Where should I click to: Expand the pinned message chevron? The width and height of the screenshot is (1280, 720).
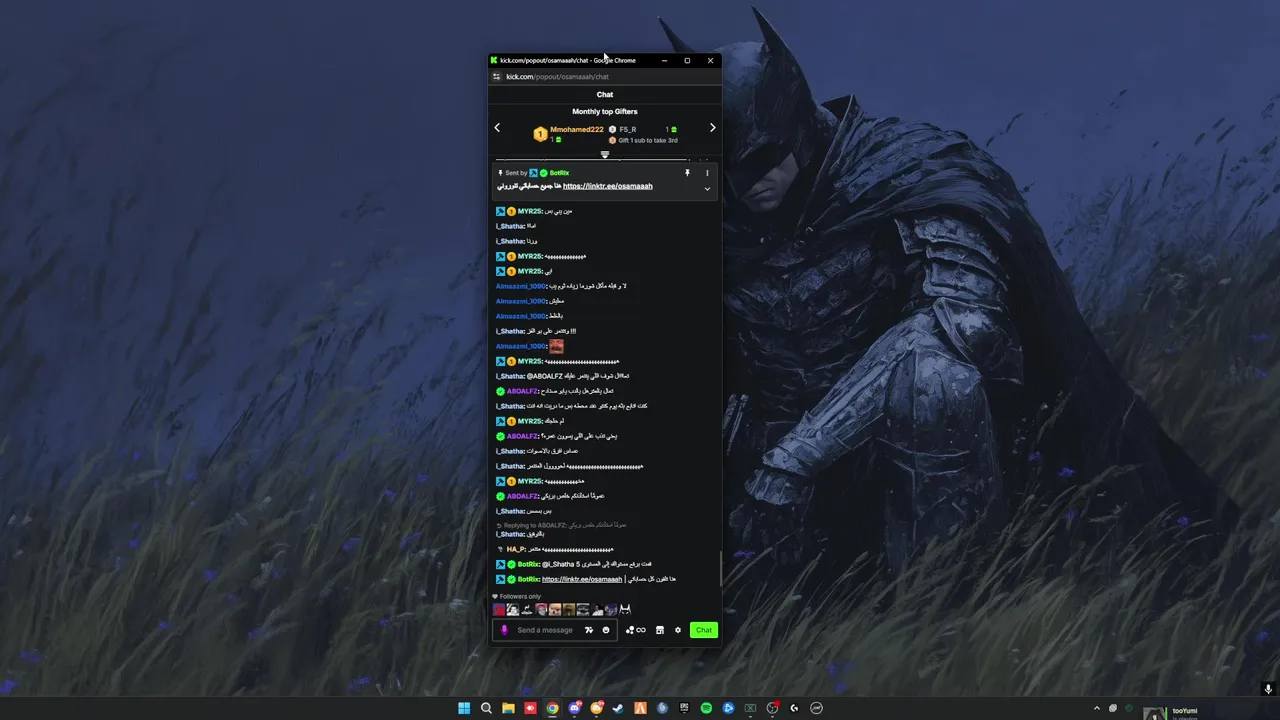pos(707,189)
